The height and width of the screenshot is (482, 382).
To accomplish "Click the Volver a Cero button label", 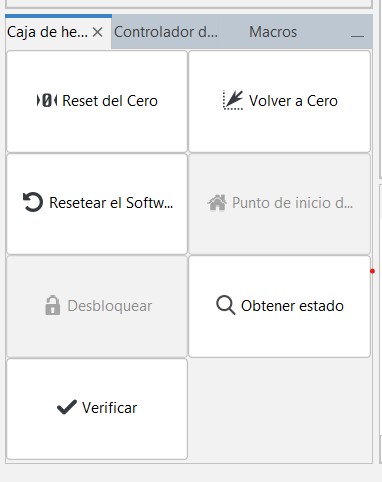I will (293, 101).
